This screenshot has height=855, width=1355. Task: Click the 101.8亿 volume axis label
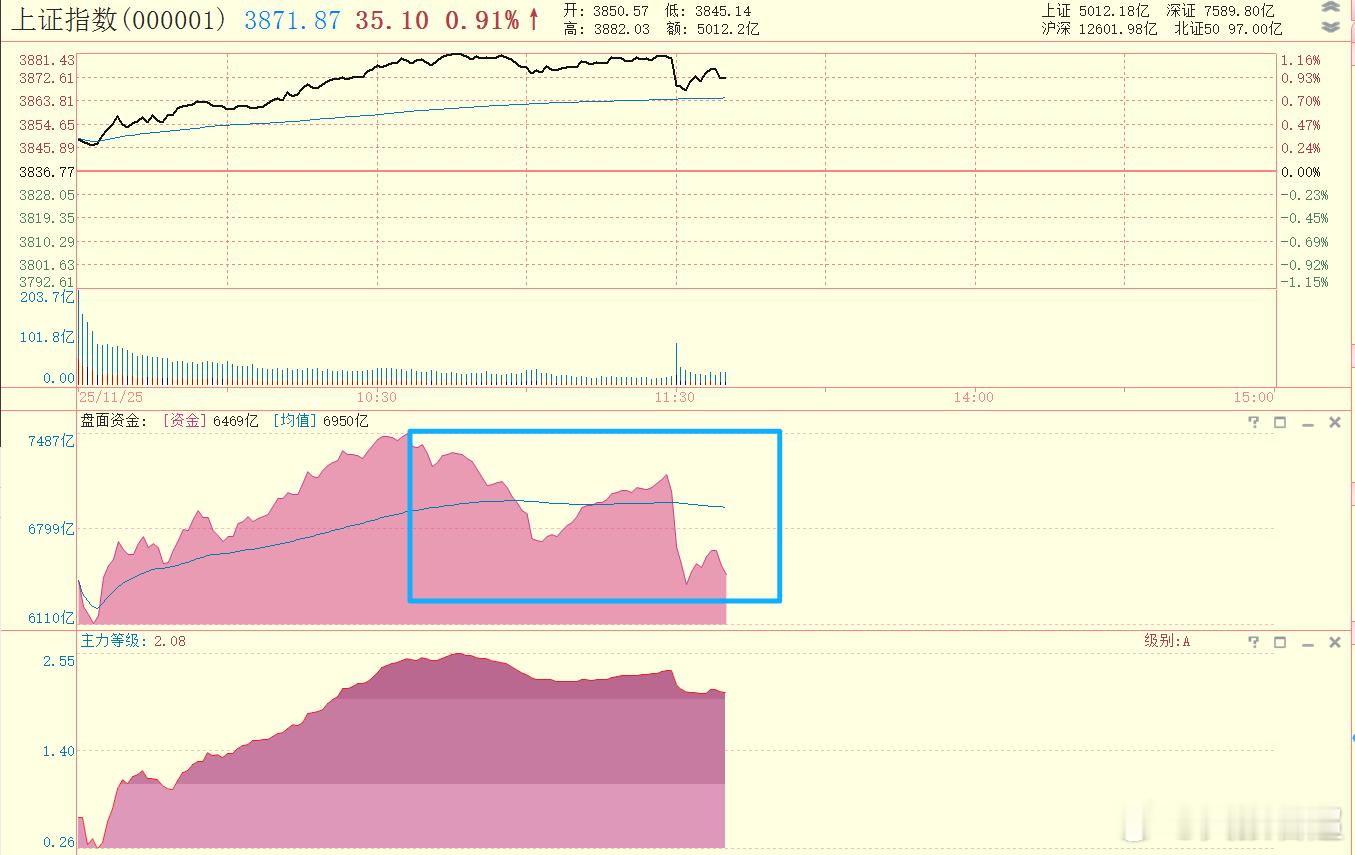47,337
